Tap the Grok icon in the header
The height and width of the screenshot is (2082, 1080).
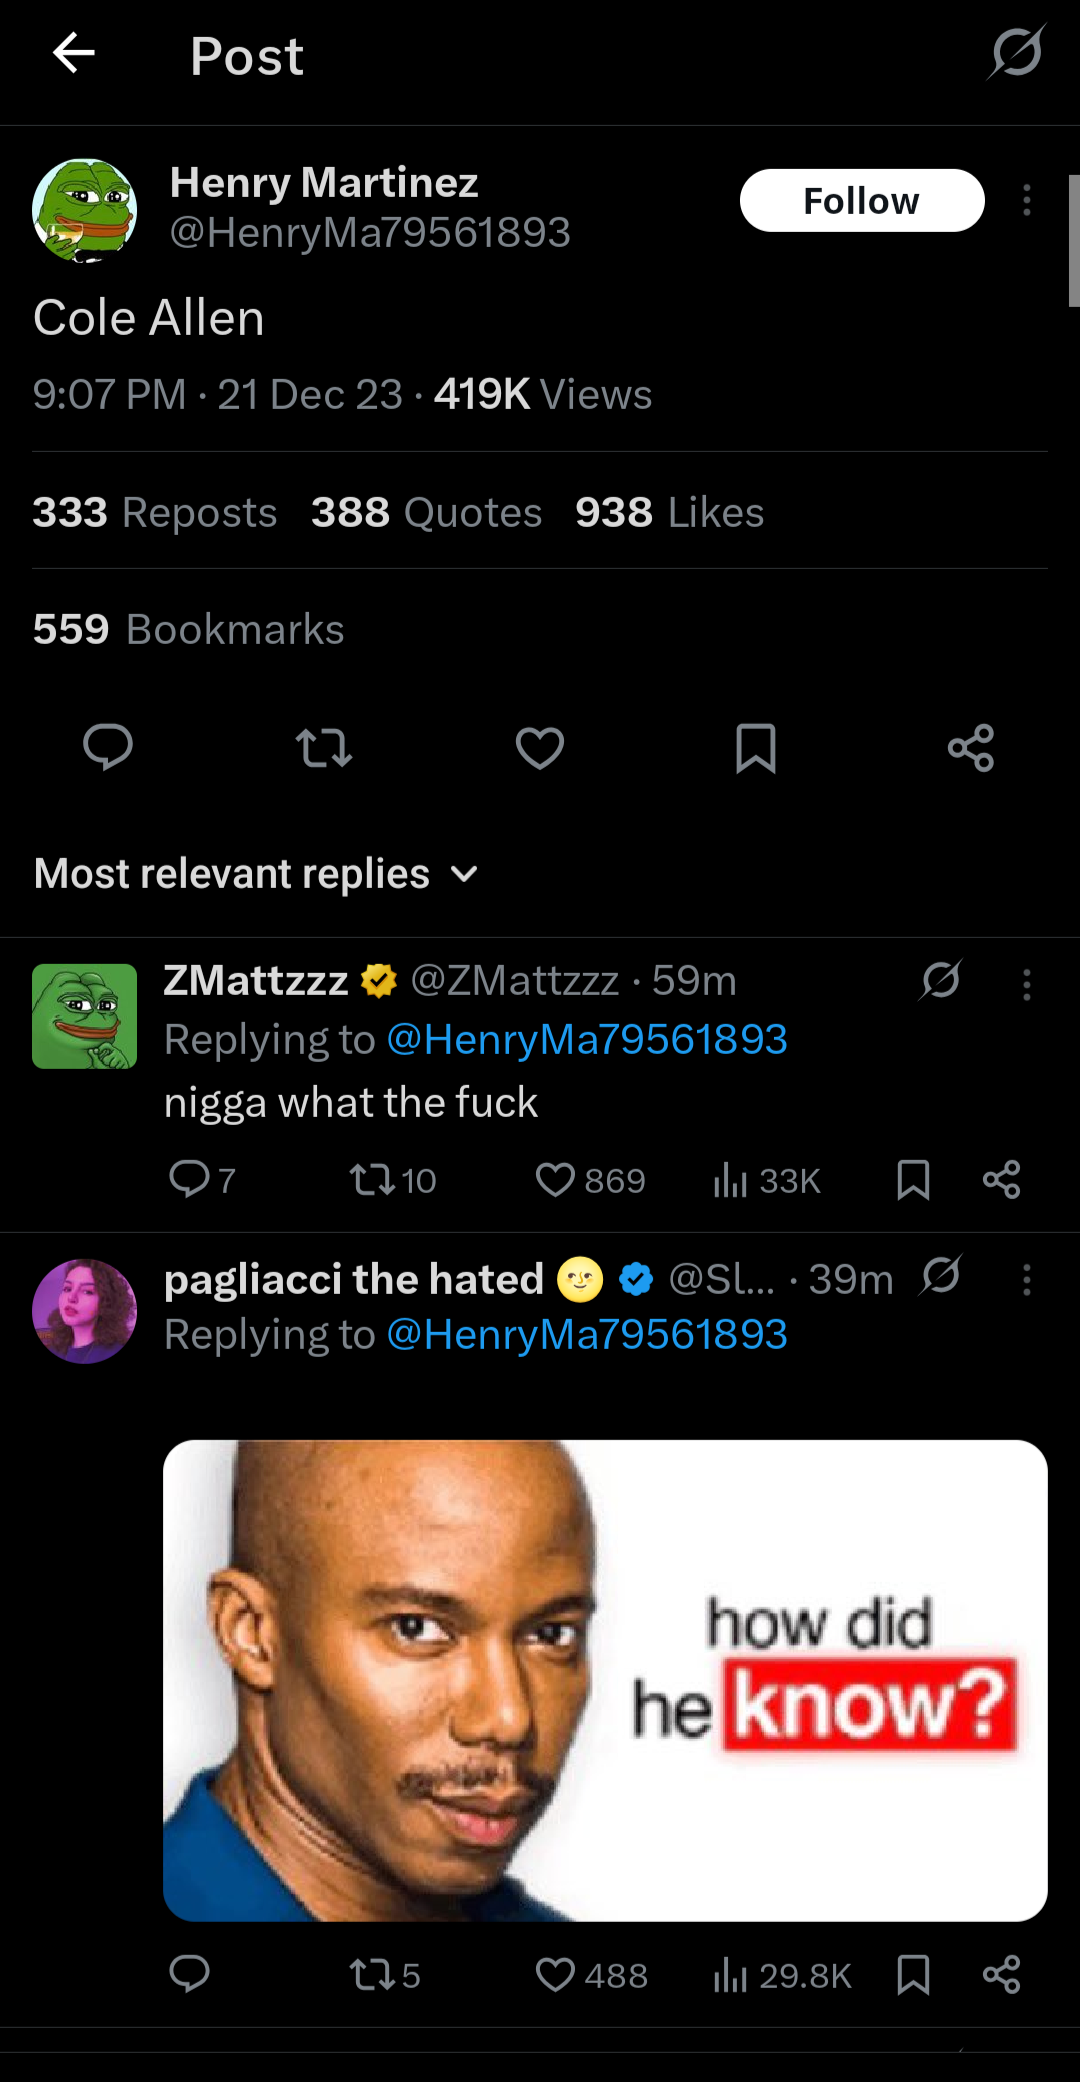[x=1017, y=52]
